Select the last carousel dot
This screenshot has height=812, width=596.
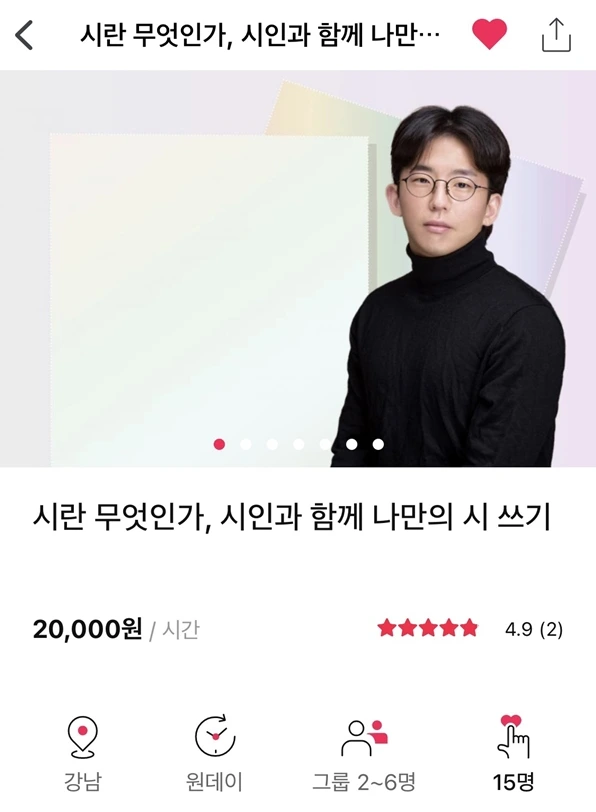379,444
